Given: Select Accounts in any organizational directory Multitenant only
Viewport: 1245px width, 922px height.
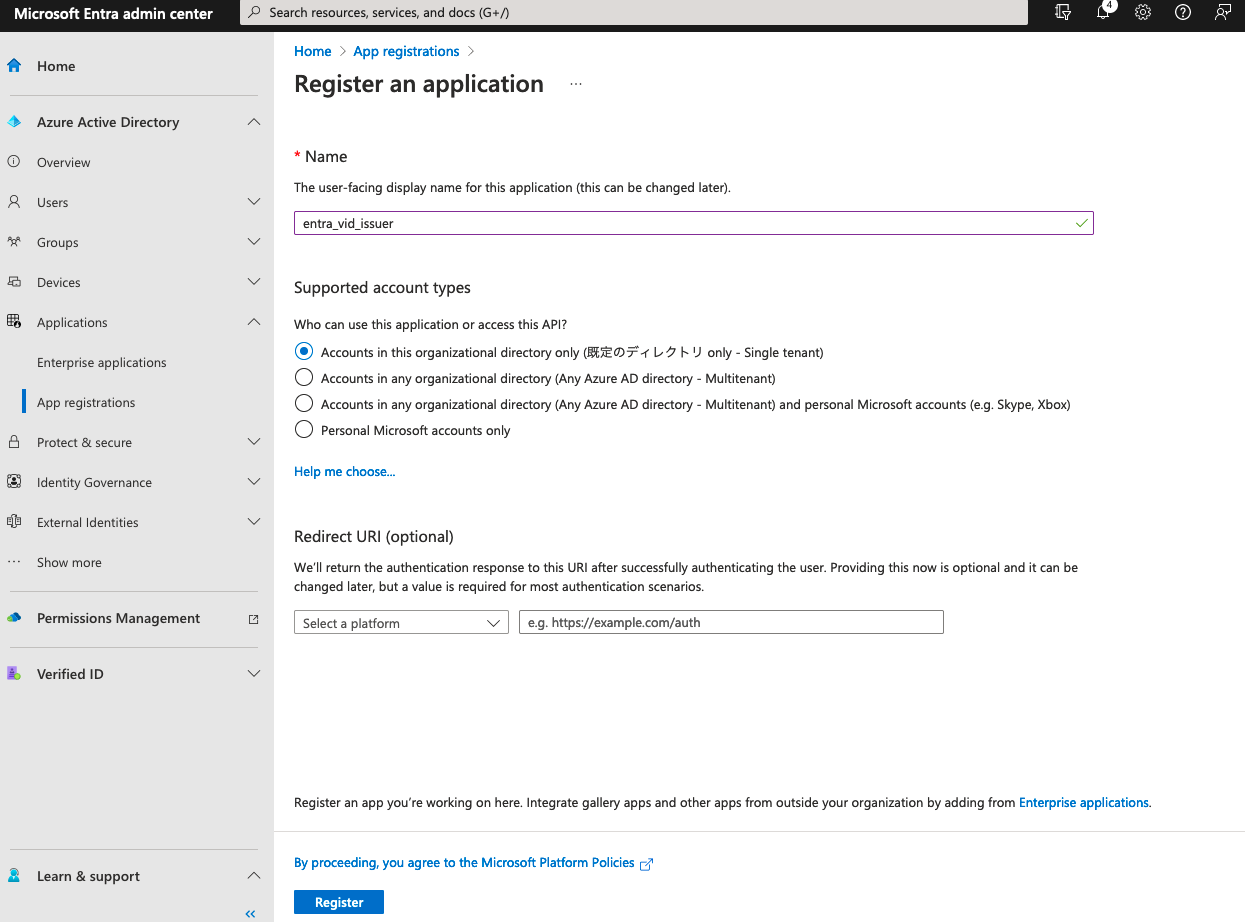Looking at the screenshot, I should pyautogui.click(x=304, y=378).
